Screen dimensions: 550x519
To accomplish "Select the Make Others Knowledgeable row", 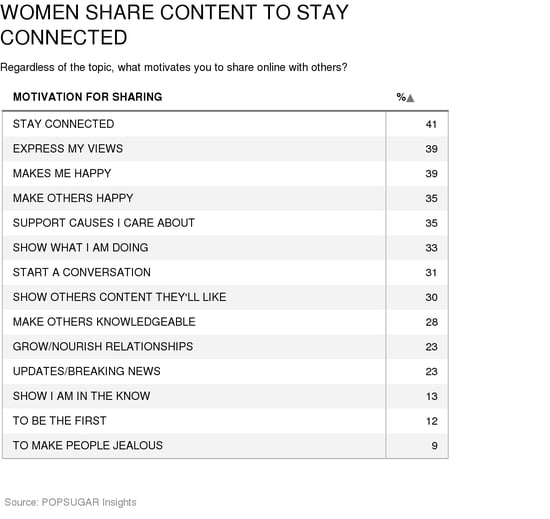I will pos(225,322).
